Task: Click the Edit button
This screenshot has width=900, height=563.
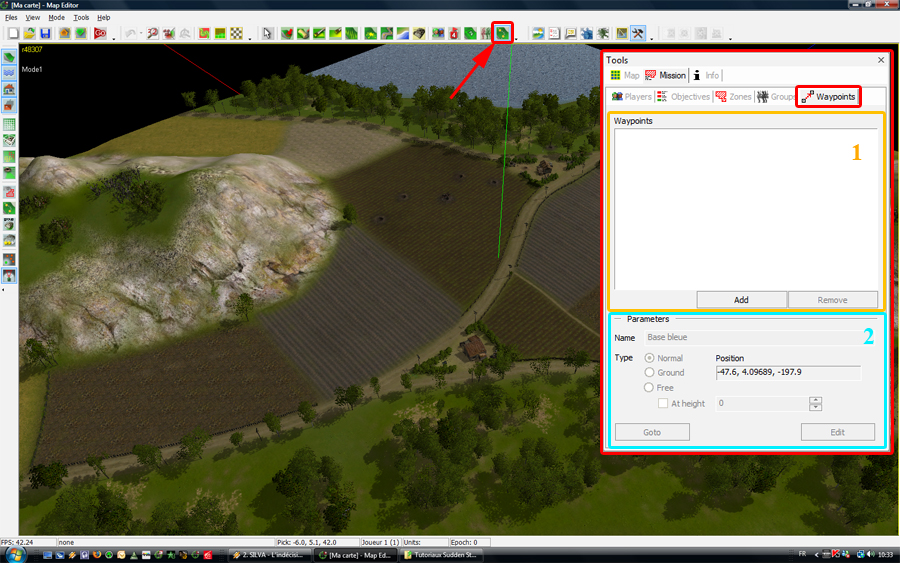Action: (x=837, y=432)
